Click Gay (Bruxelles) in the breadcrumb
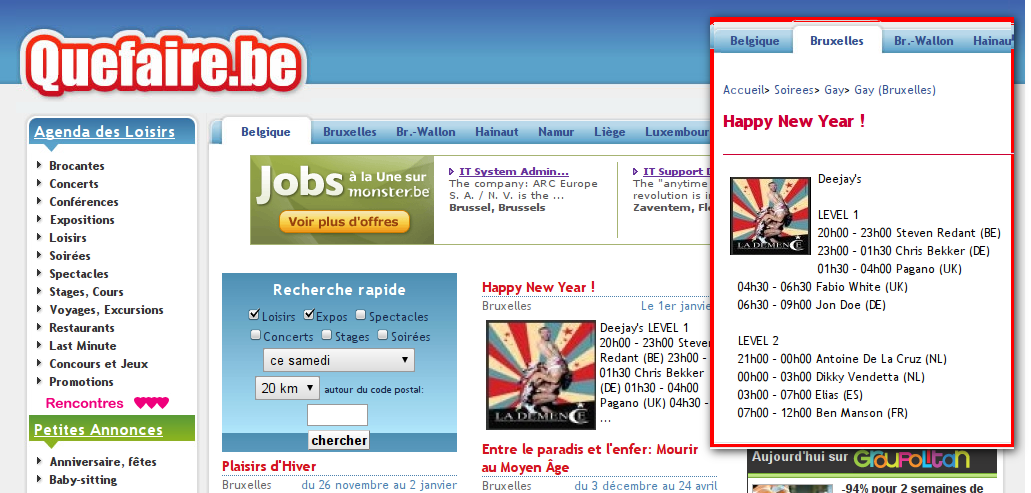Screen dimensions: 1031x493 [895, 90]
